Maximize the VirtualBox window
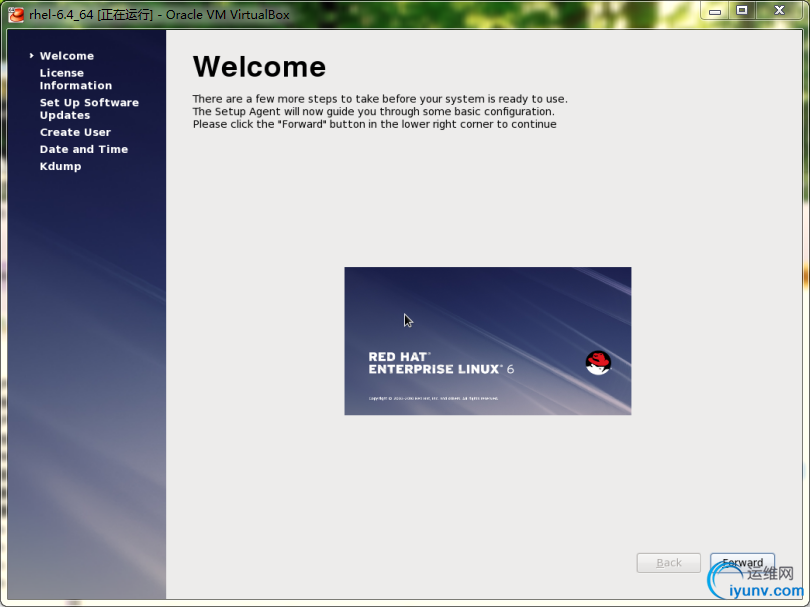Screen dimensions: 810x607 [x=742, y=10]
